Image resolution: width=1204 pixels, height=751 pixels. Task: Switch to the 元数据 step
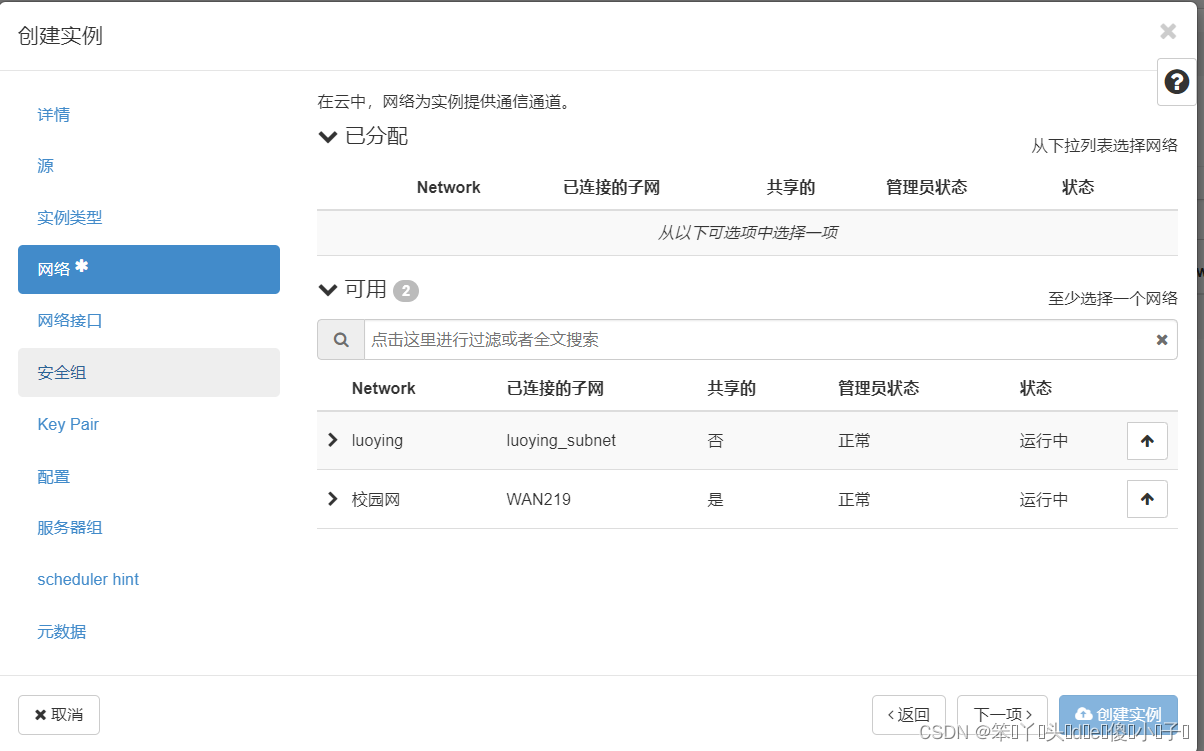(x=61, y=631)
